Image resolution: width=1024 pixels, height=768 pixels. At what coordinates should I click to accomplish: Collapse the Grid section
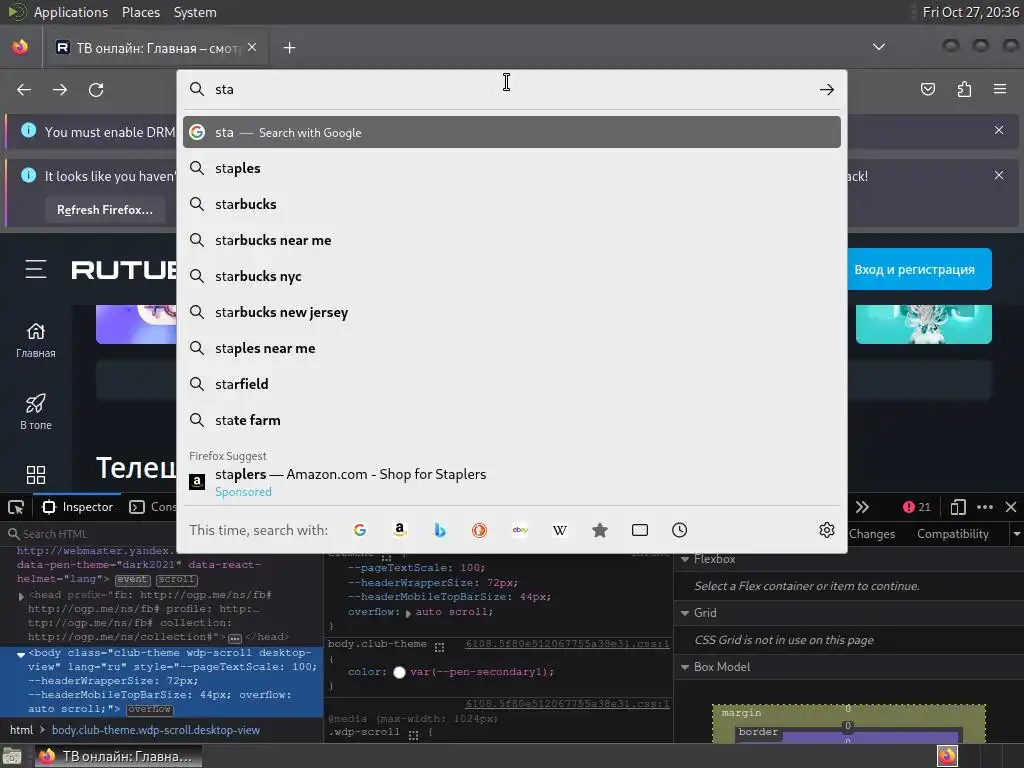(685, 613)
